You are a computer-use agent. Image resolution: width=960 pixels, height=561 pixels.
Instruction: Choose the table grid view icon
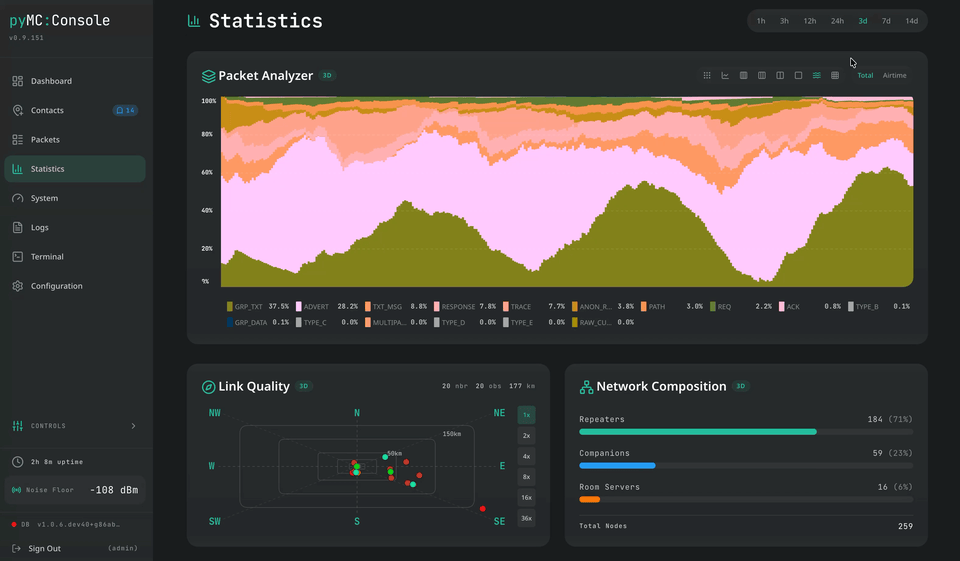point(835,75)
